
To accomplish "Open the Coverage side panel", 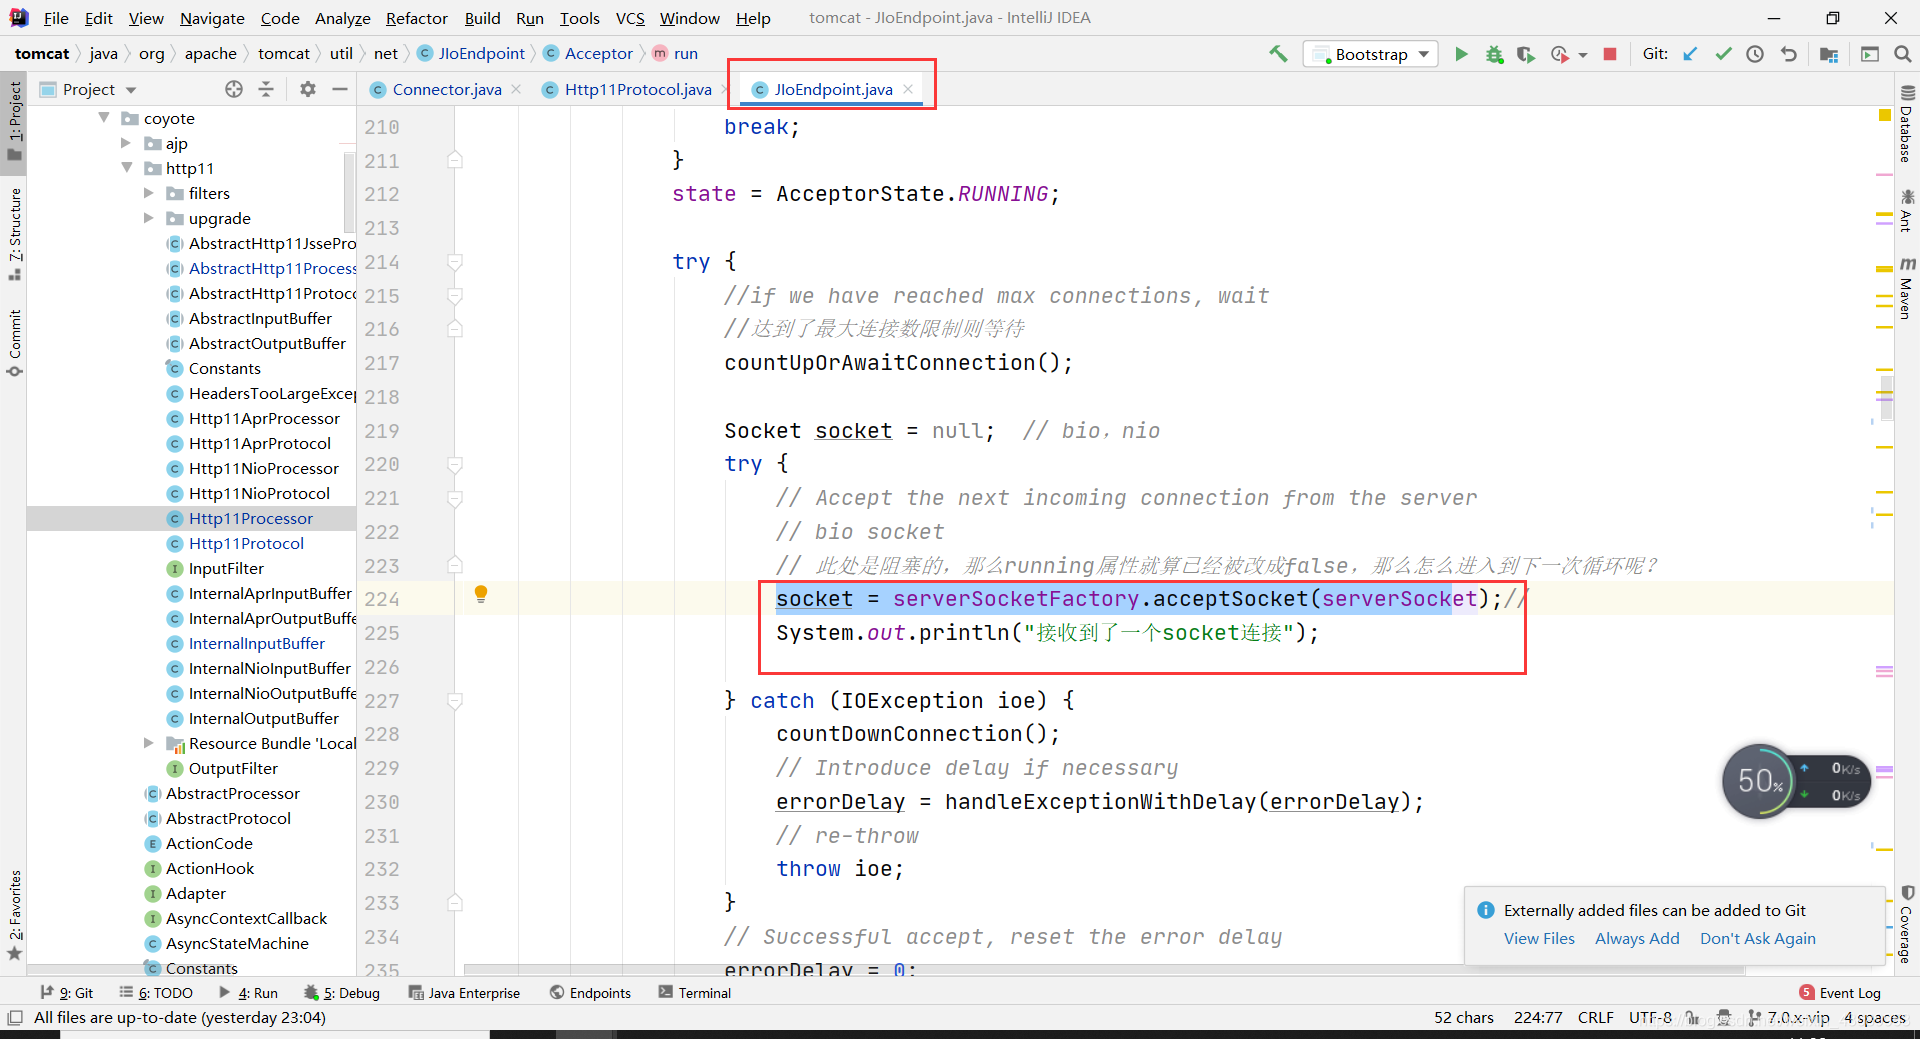I will (1906, 924).
